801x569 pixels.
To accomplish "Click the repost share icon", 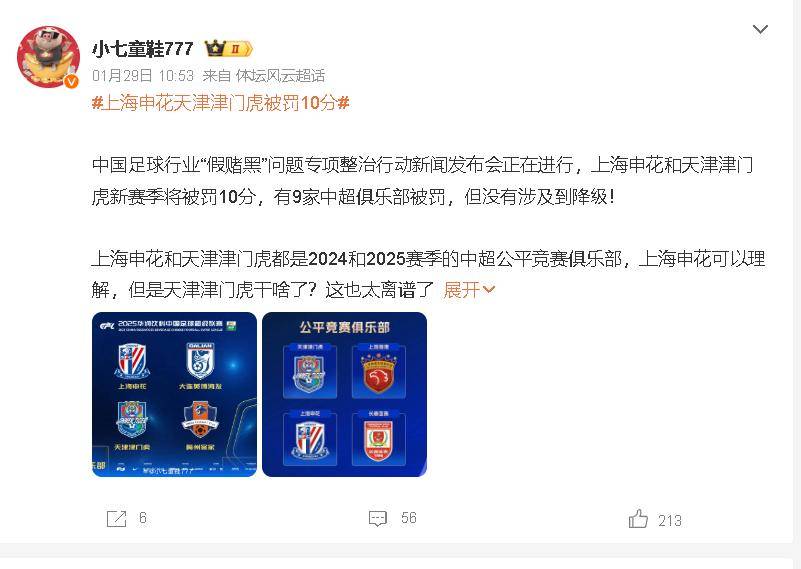I will (x=116, y=518).
